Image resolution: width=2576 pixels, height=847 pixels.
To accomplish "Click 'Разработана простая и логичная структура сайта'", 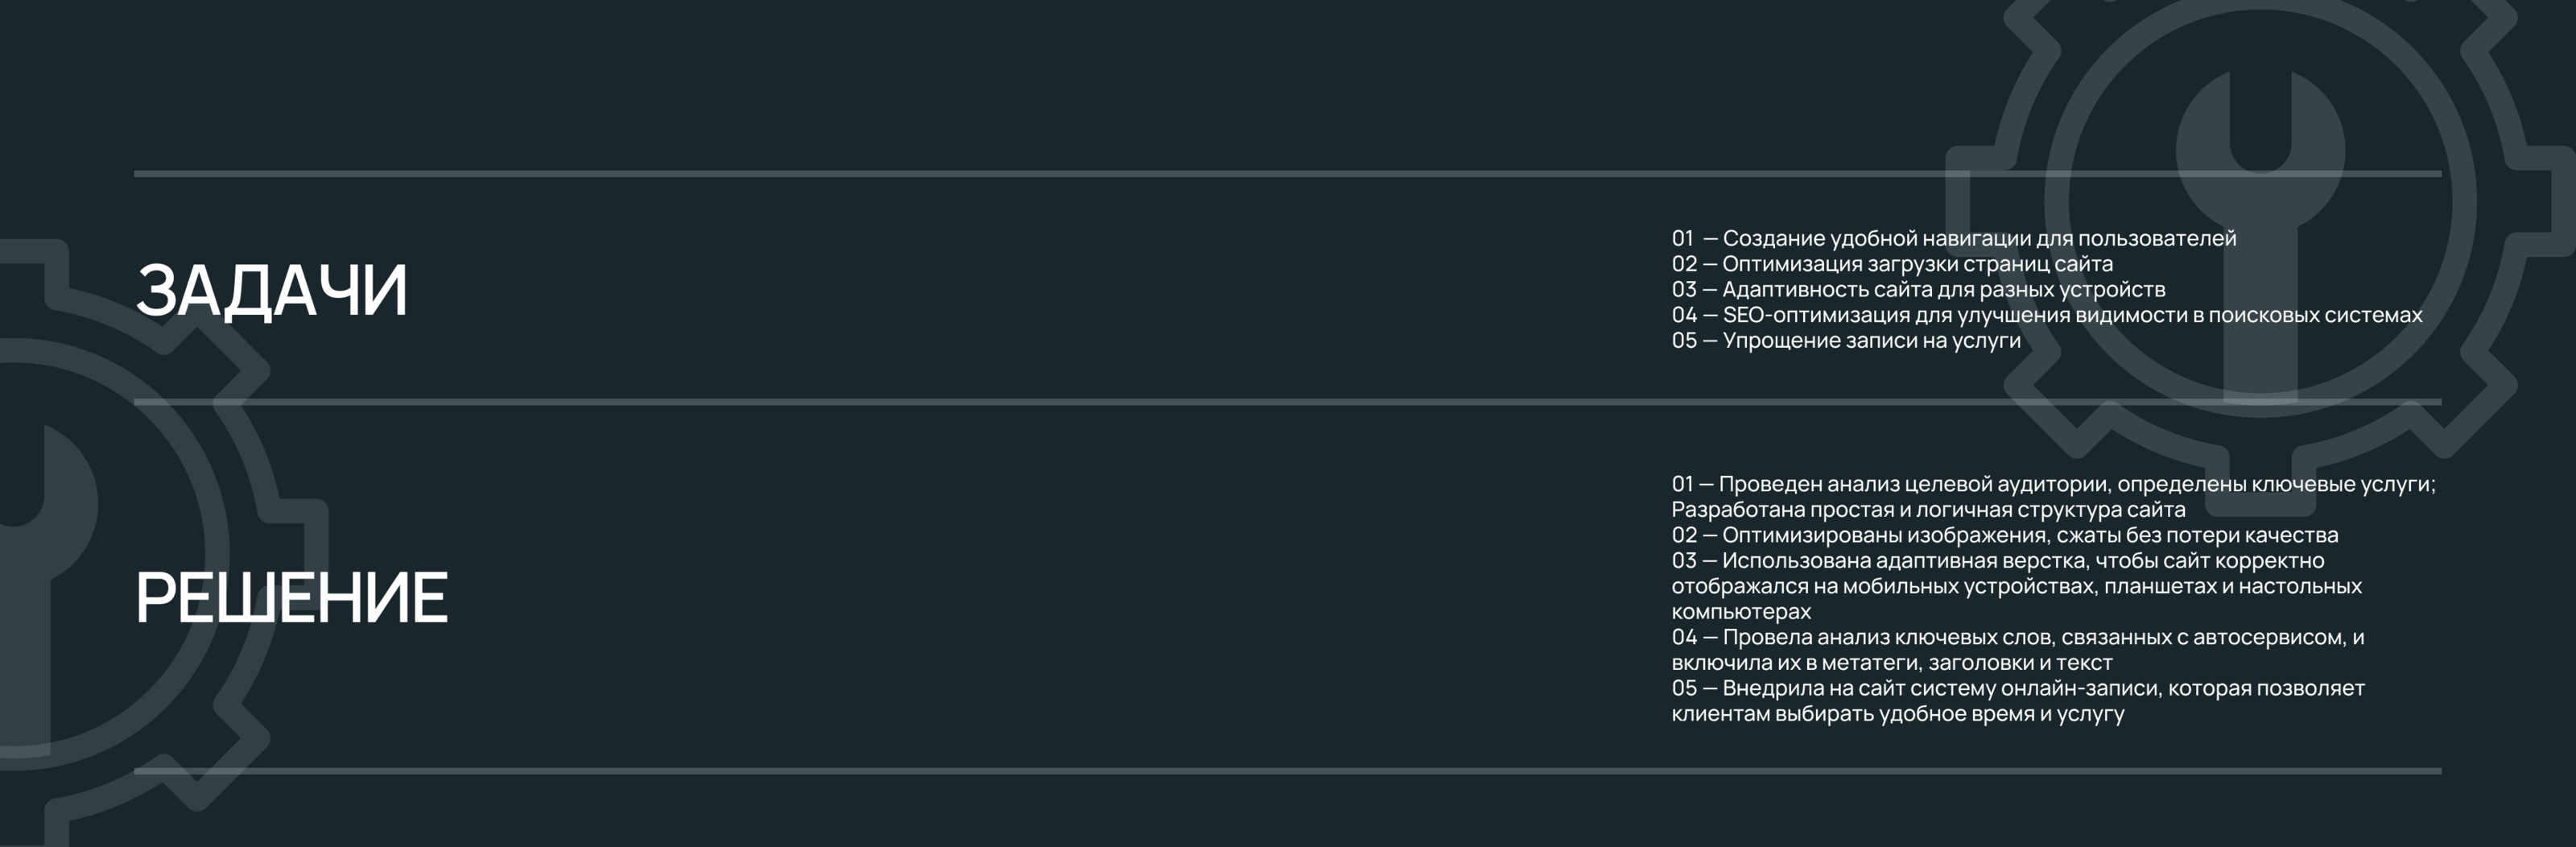I will coord(1928,509).
